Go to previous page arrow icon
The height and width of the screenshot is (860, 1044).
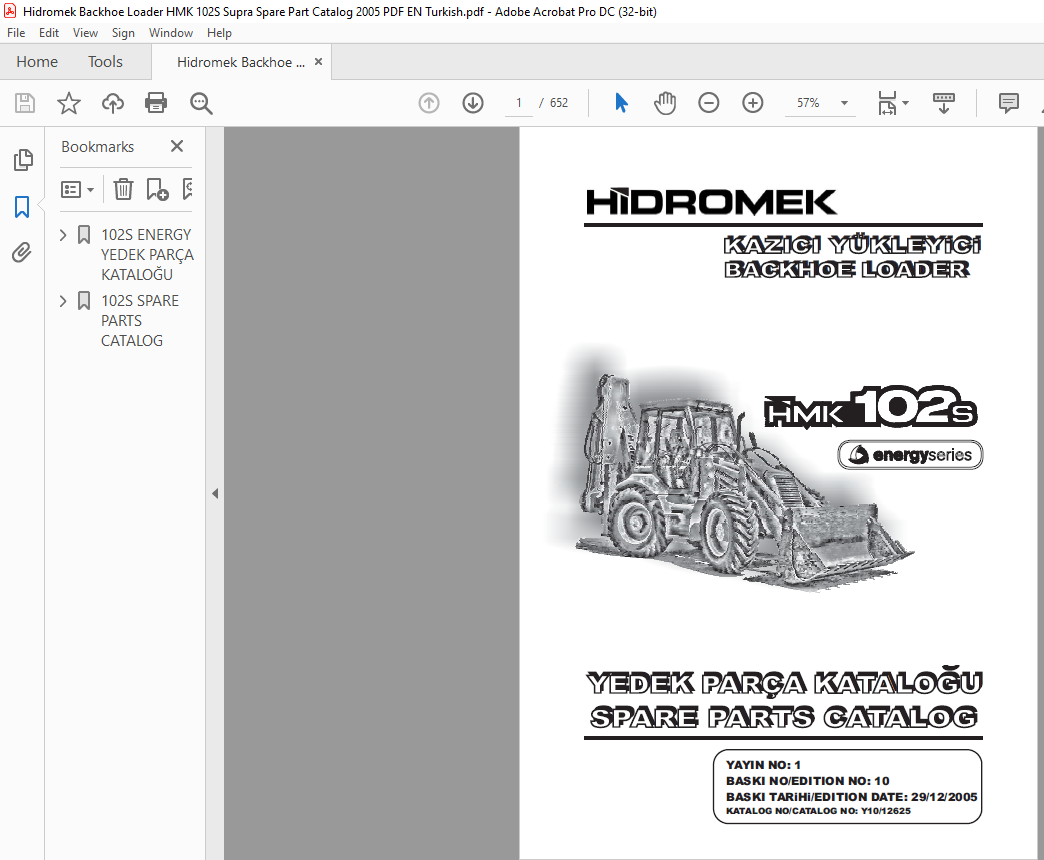(x=429, y=103)
